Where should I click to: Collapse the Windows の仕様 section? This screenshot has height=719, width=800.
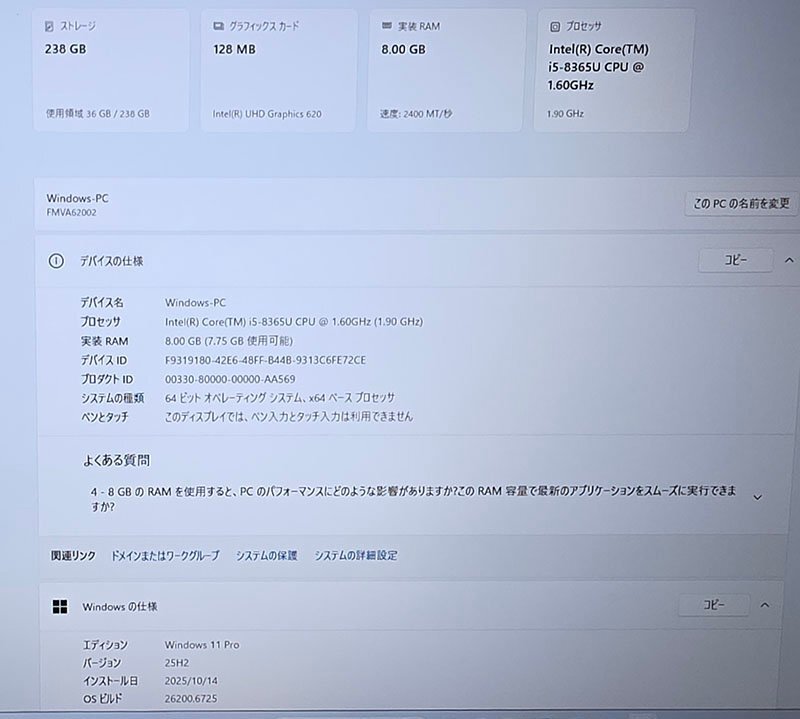coord(764,605)
